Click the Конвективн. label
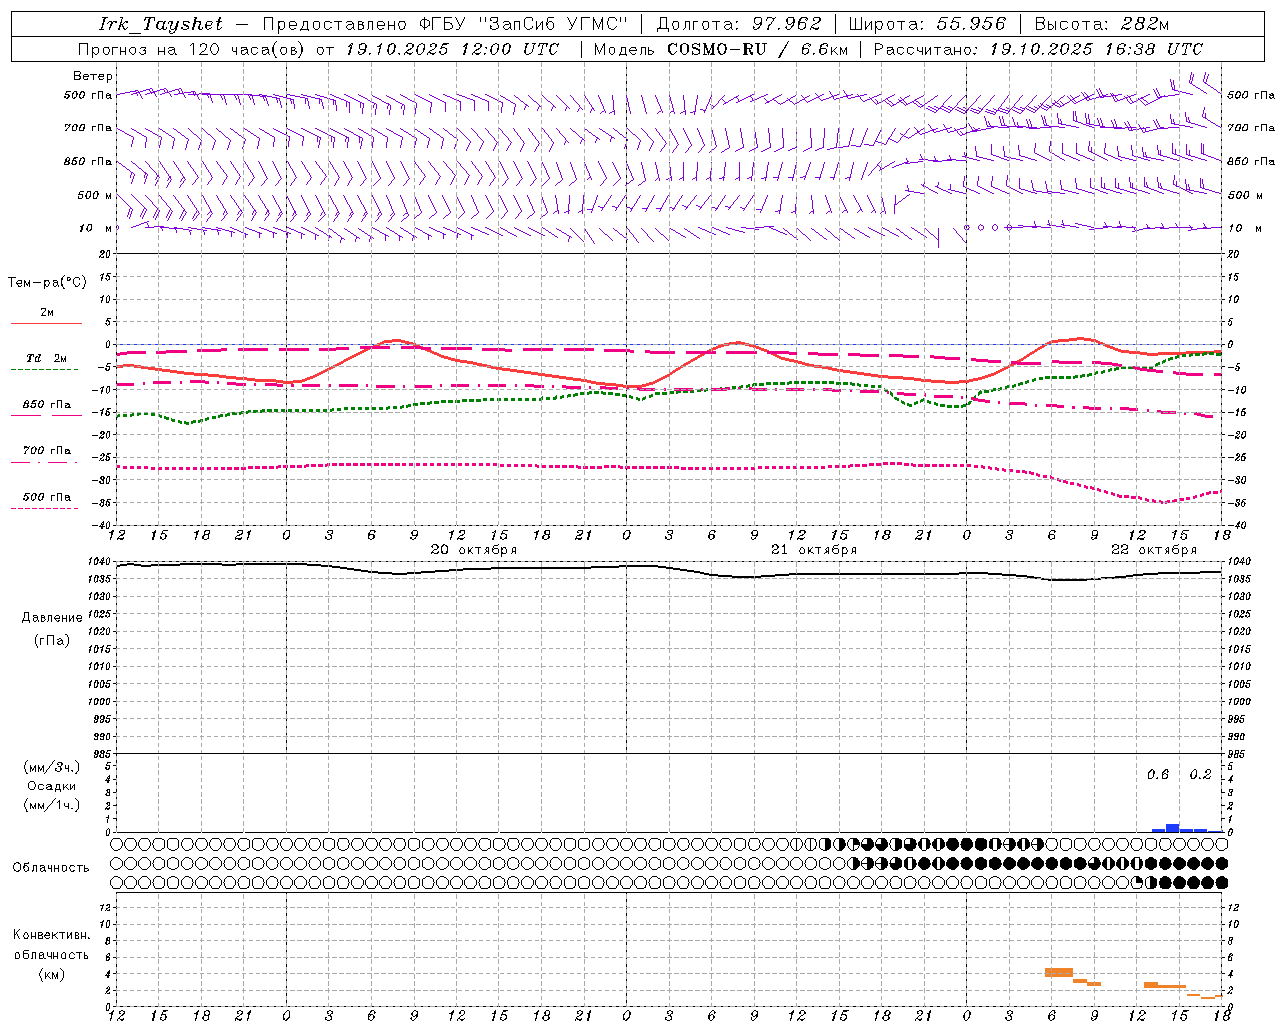Screen dimensions: 1280x1024 pos(51,935)
